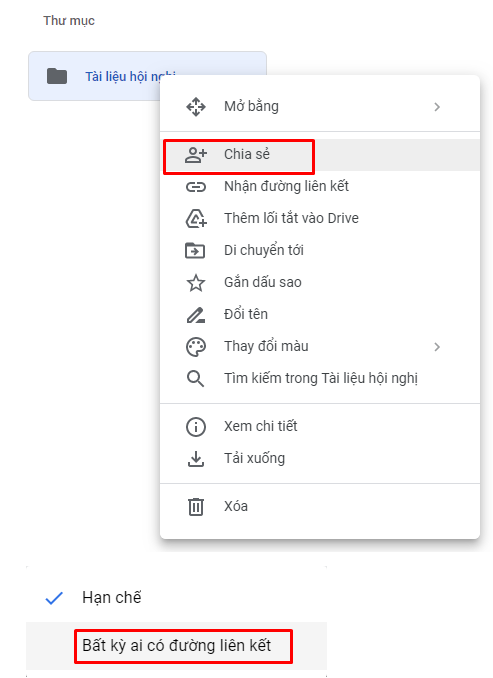Viewport: 493px width, 678px height.
Task: Click the link icon for Nhận đường liên kết
Action: 196,187
